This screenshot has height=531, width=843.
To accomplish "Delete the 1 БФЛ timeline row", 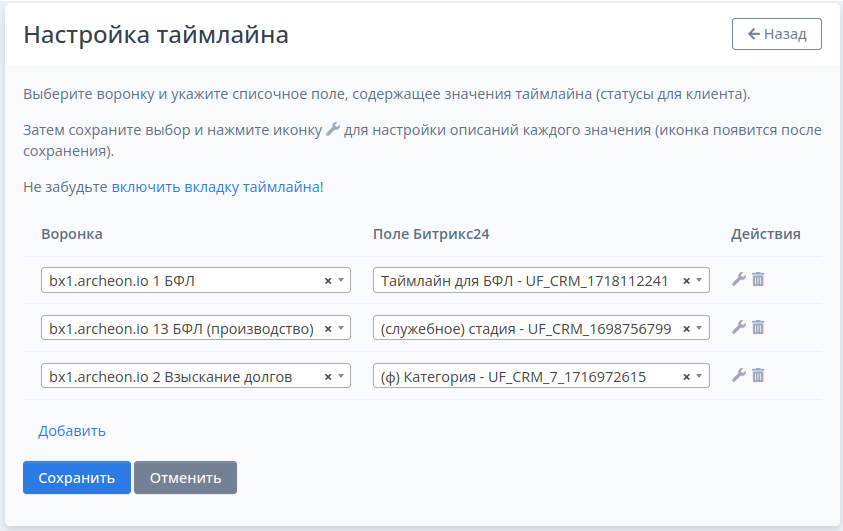I will (758, 279).
